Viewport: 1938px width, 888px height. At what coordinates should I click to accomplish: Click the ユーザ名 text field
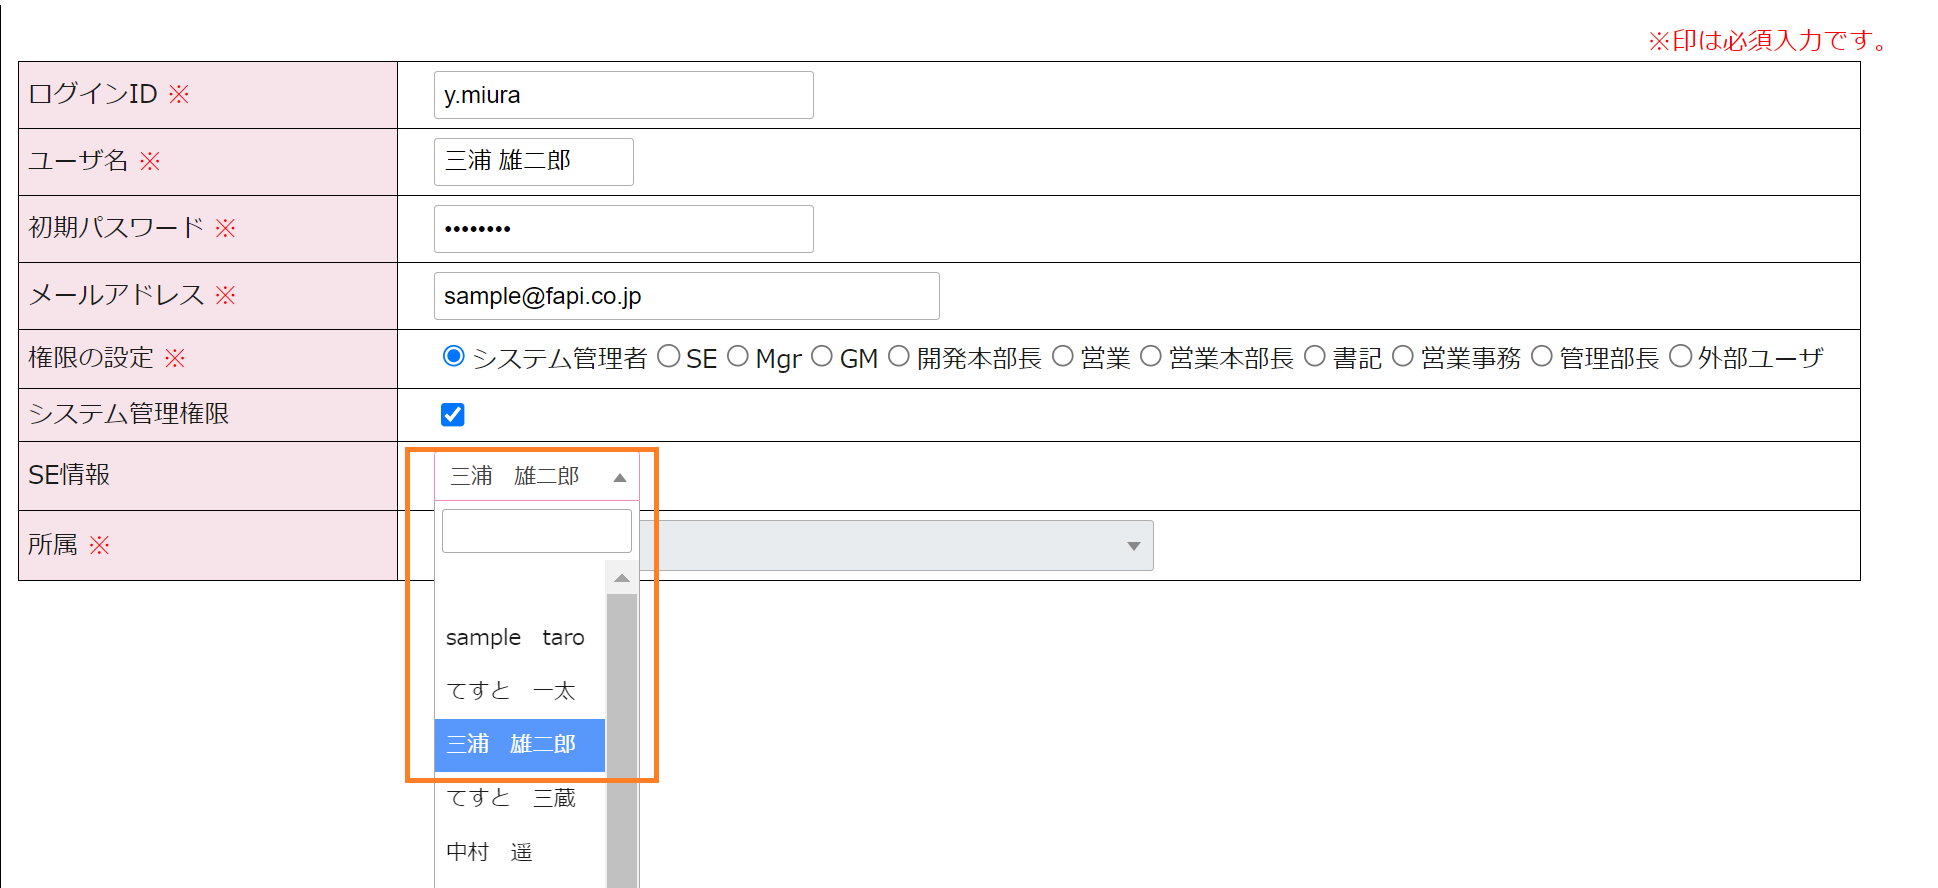coord(533,162)
